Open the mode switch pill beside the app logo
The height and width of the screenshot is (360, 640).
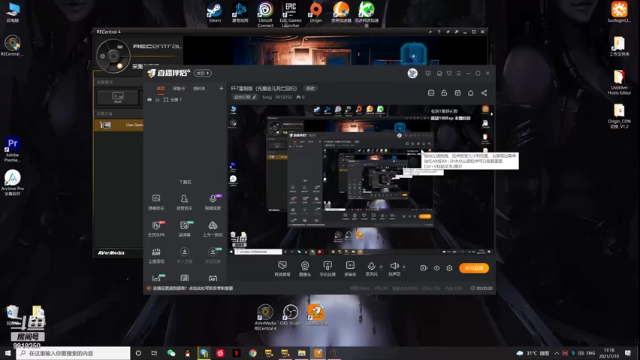click(x=203, y=73)
